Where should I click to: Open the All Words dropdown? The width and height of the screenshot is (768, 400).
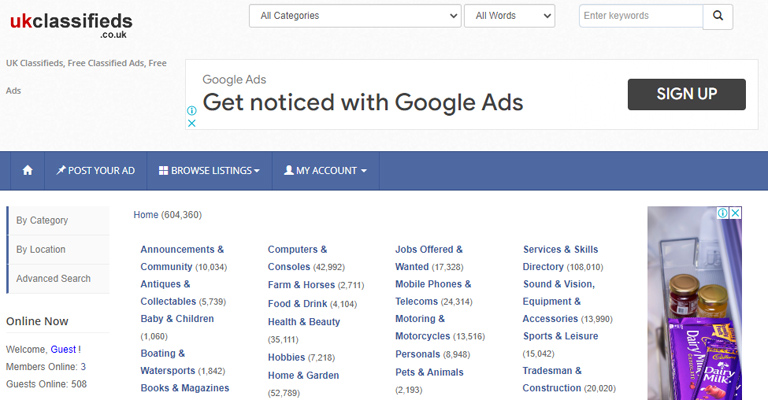[510, 16]
